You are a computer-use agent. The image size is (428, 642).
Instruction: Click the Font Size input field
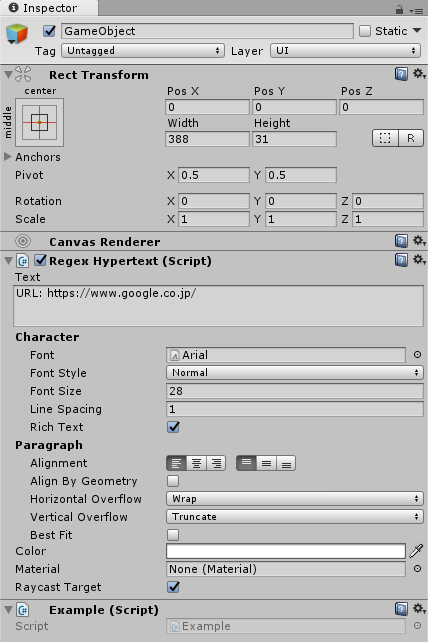click(295, 391)
